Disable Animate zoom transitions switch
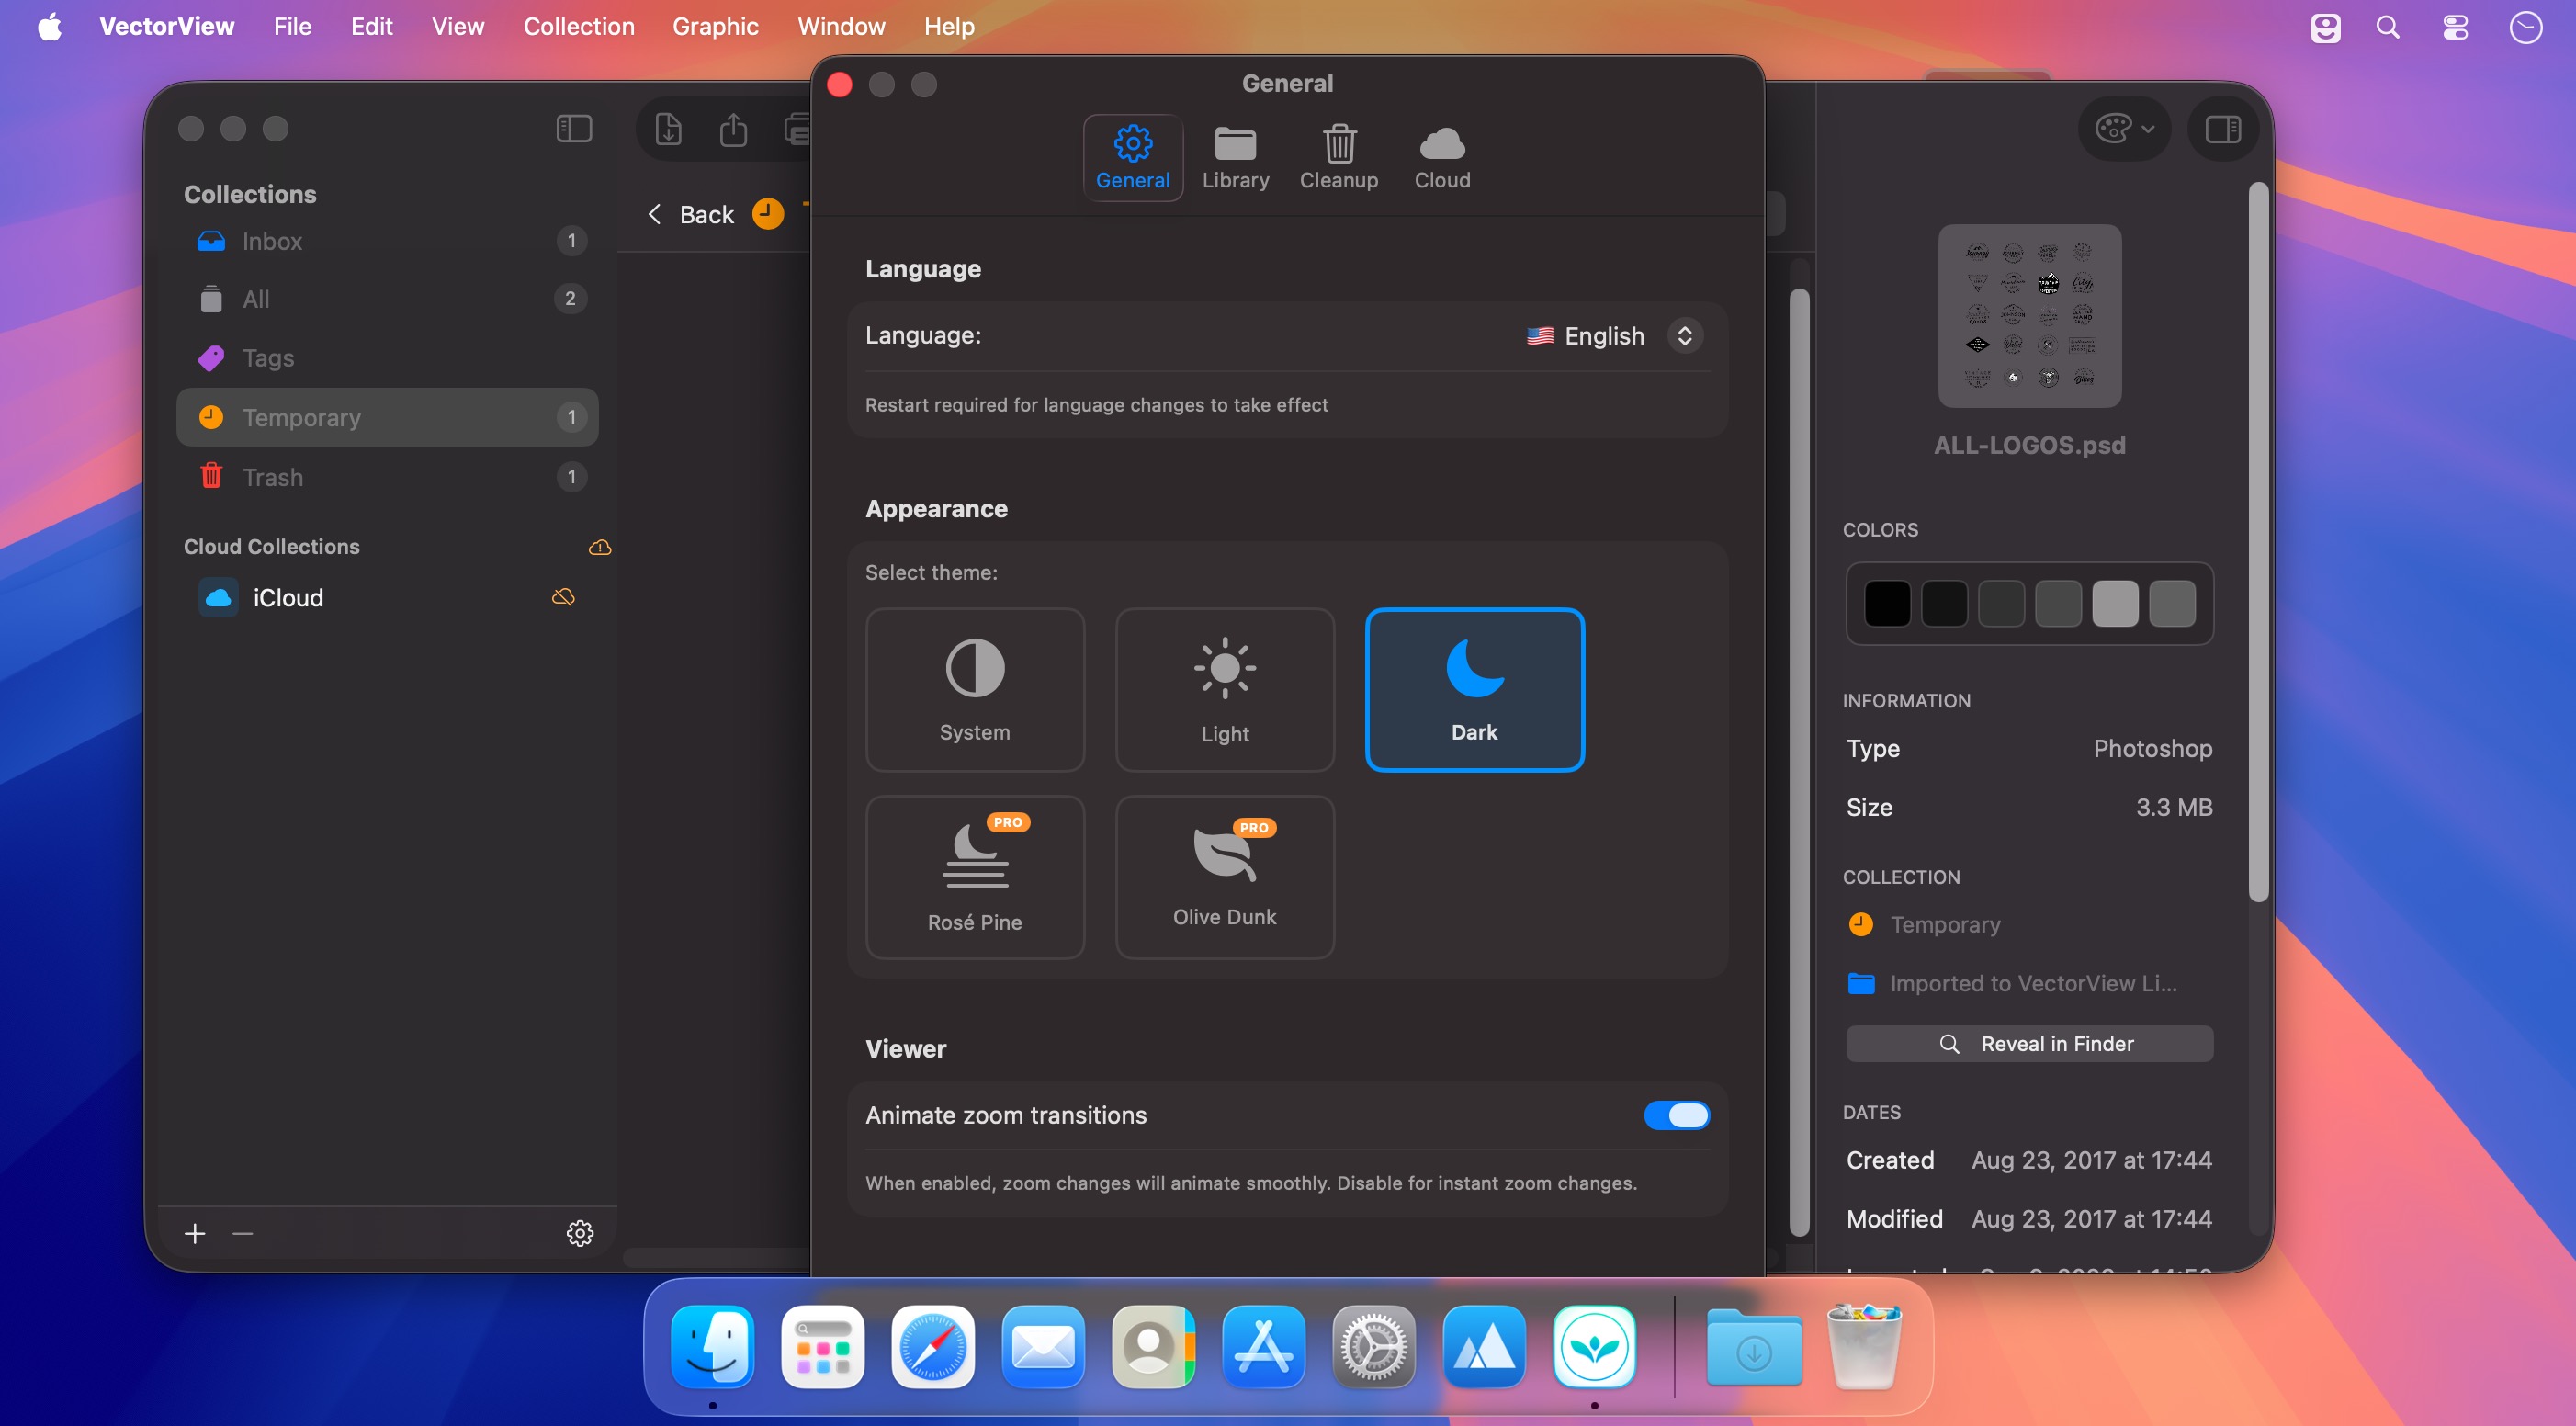Image resolution: width=2576 pixels, height=1426 pixels. (x=1676, y=1115)
